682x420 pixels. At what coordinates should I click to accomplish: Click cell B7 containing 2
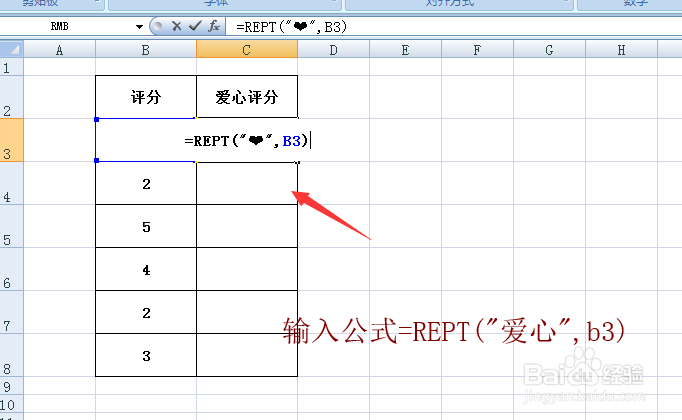(146, 312)
